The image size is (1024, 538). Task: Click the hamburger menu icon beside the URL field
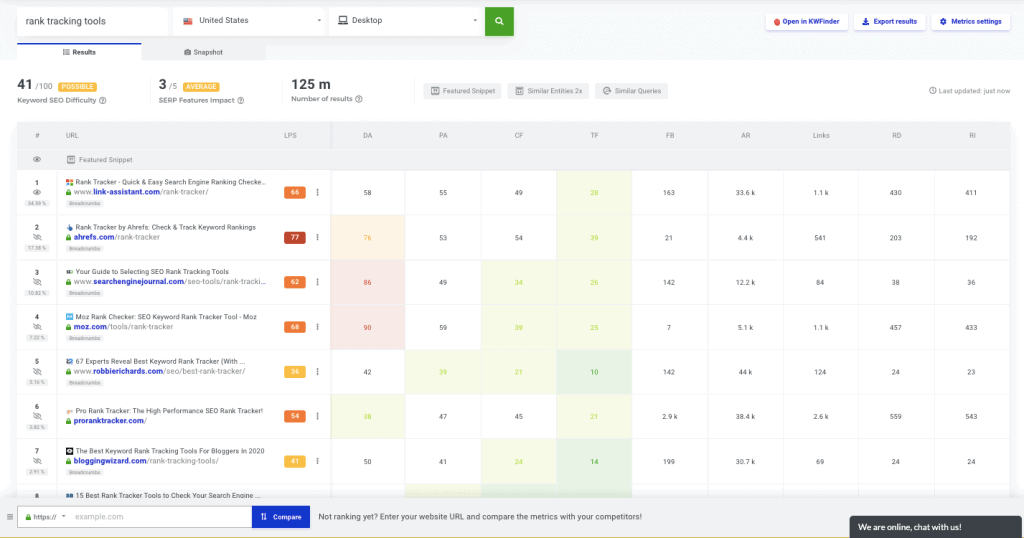(10, 516)
